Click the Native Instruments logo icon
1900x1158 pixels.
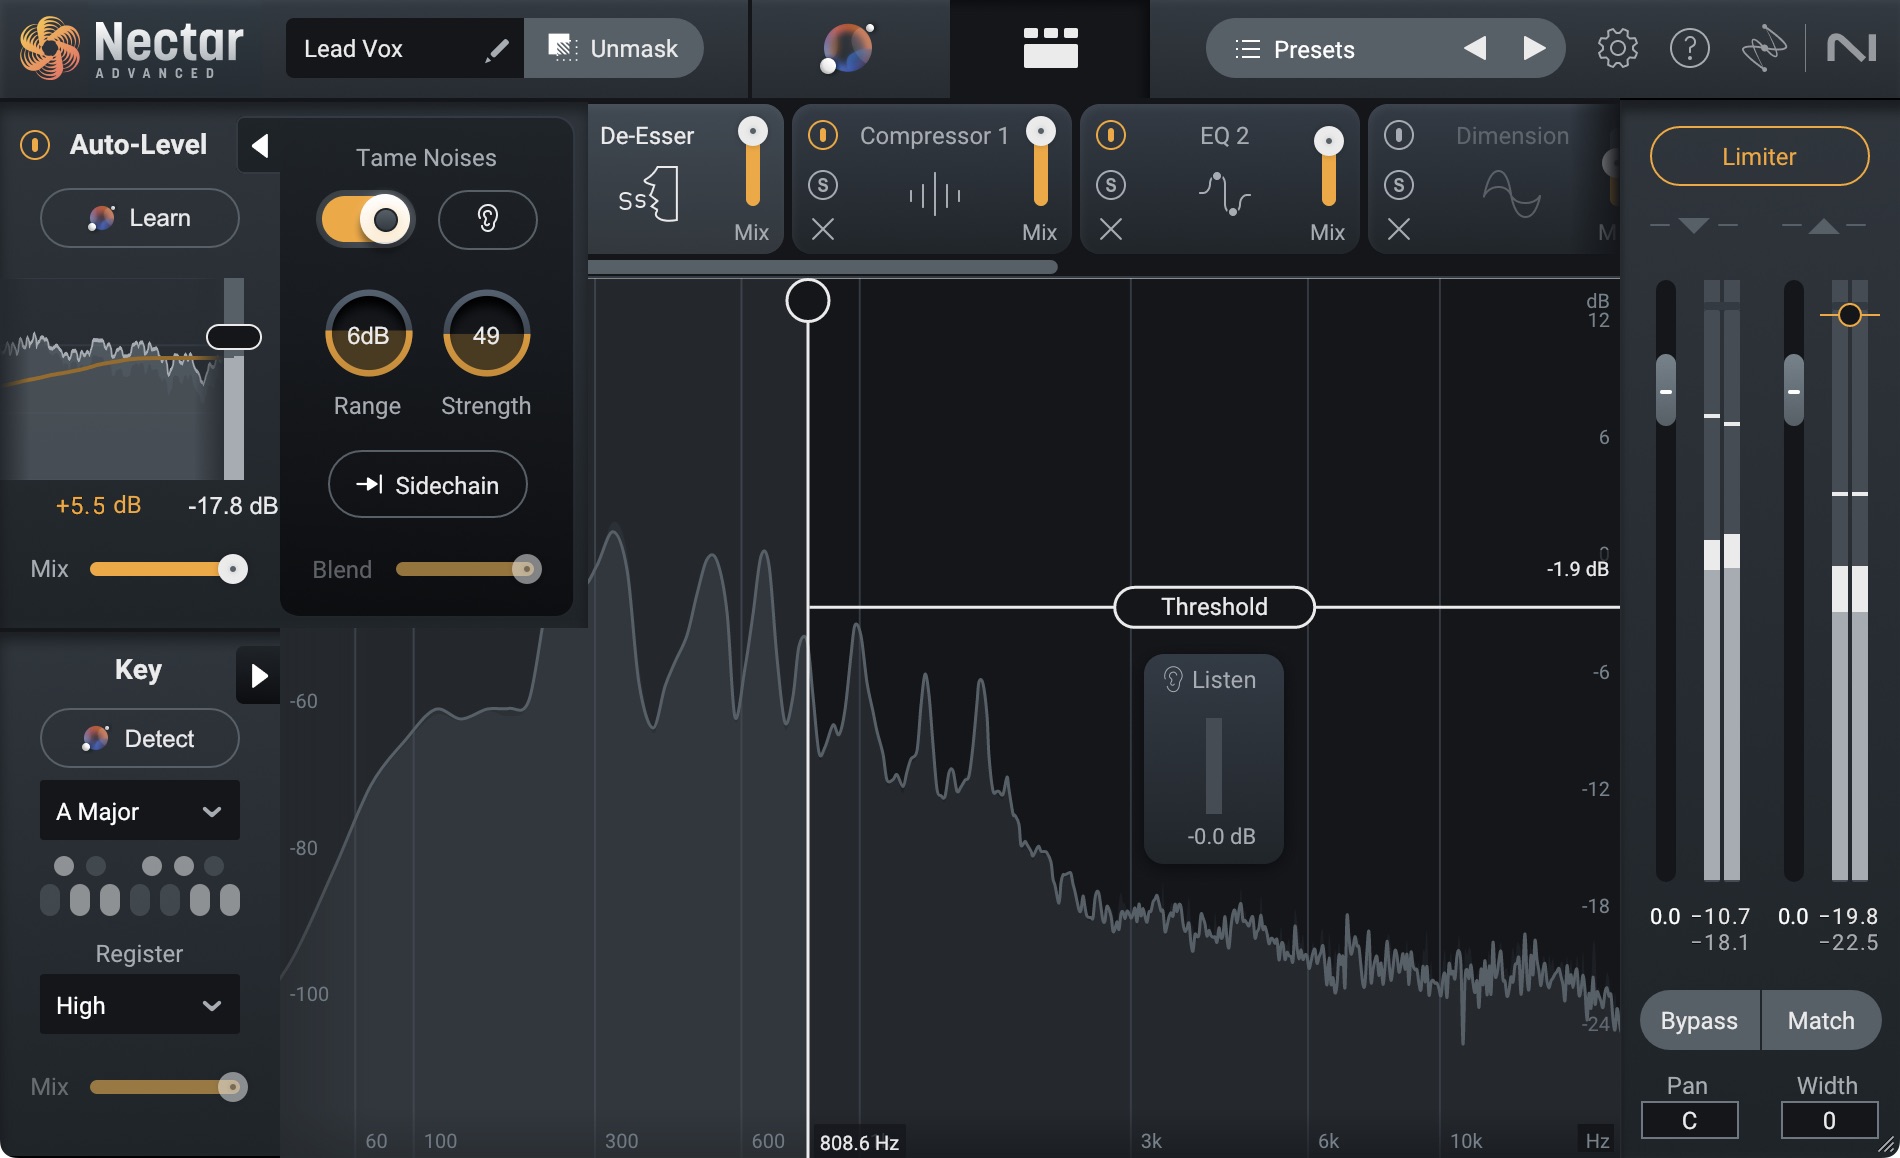[x=1851, y=48]
